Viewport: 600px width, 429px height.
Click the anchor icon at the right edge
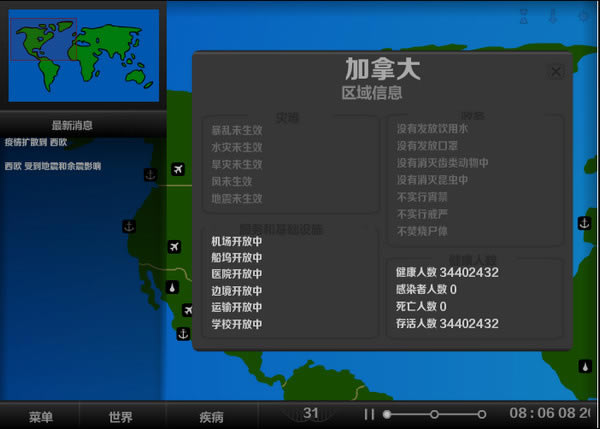click(x=585, y=224)
